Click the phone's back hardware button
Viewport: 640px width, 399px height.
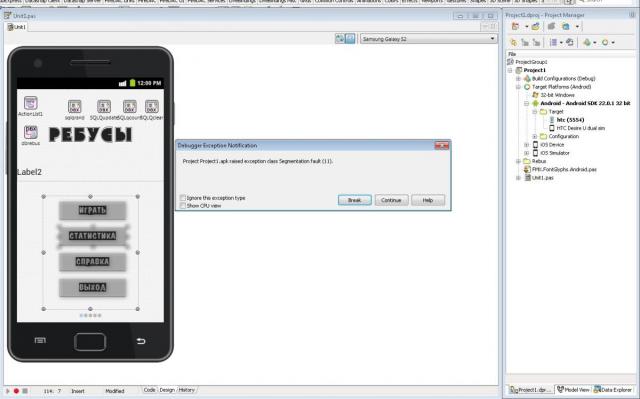pos(141,341)
